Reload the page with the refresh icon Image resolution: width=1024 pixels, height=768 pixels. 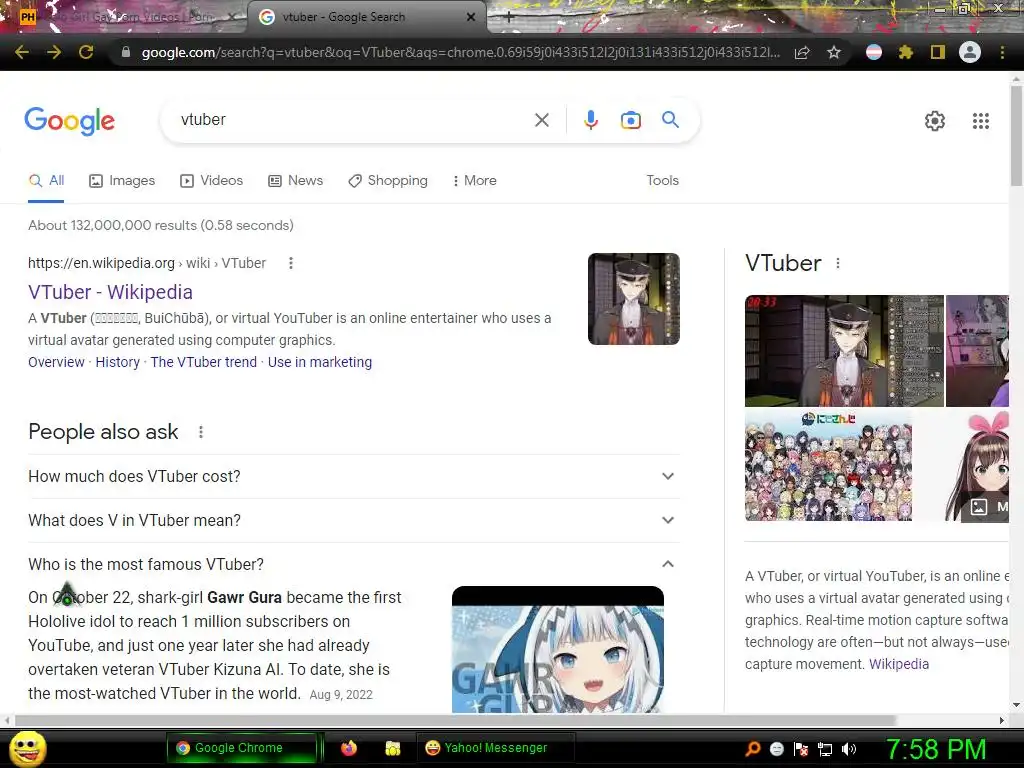pyautogui.click(x=86, y=52)
